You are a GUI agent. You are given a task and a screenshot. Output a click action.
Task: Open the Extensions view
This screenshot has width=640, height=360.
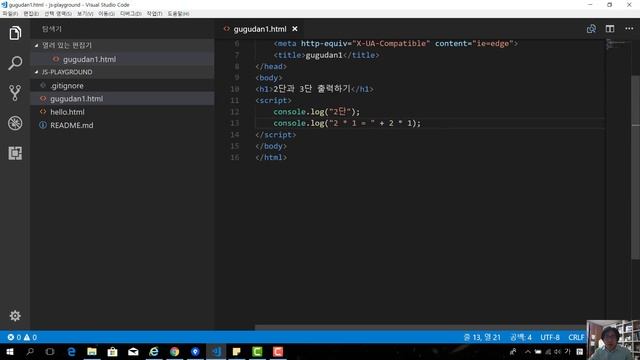pyautogui.click(x=15, y=153)
